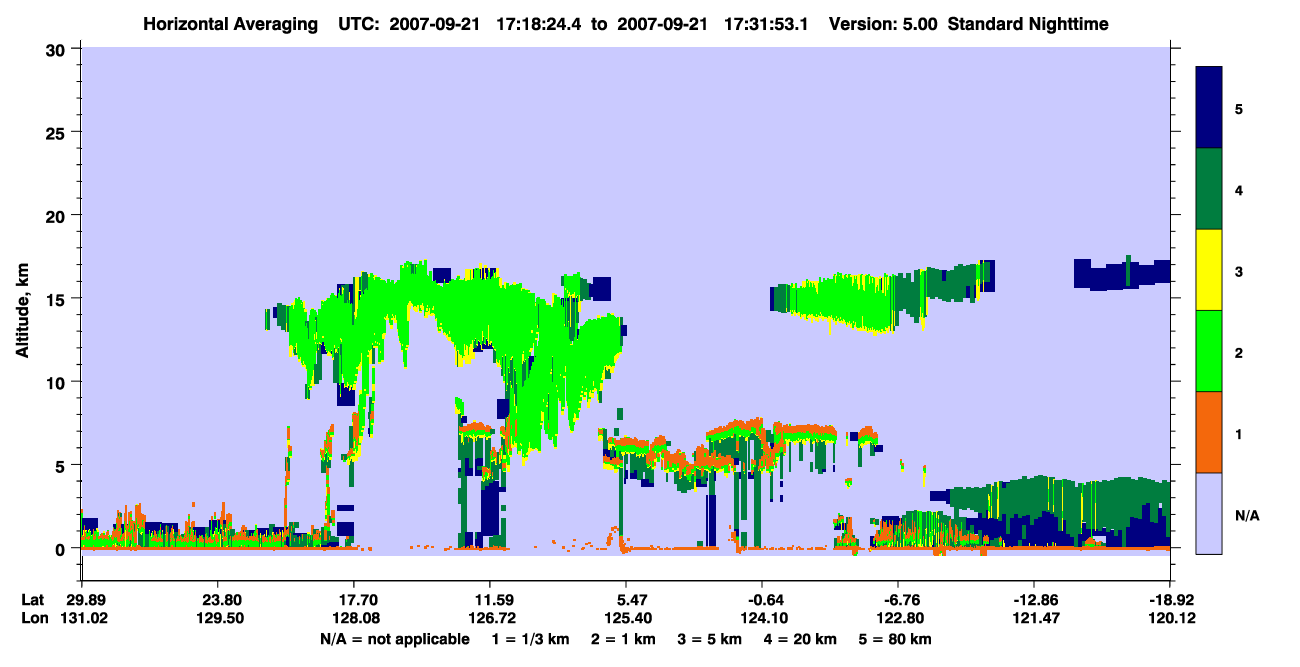The width and height of the screenshot is (1300, 667).
Task: Click the y-axis tick label 25
Action: coord(58,132)
